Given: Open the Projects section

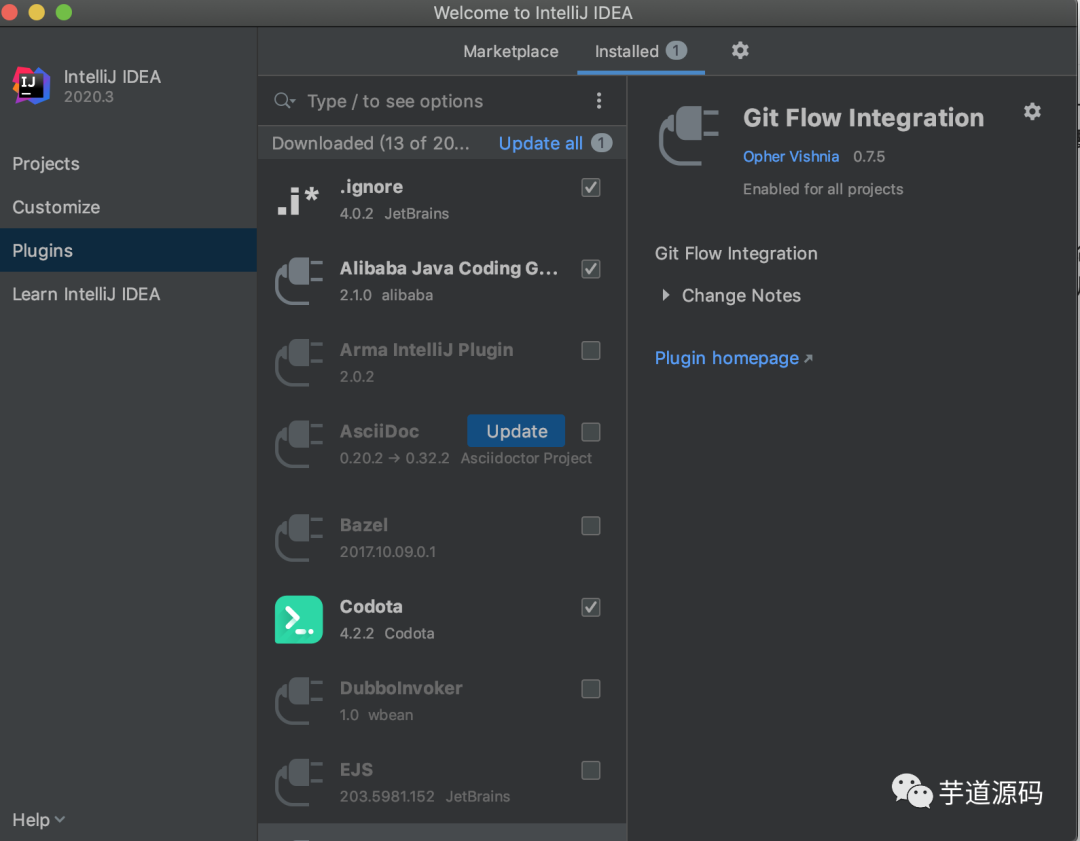Looking at the screenshot, I should click(x=46, y=164).
